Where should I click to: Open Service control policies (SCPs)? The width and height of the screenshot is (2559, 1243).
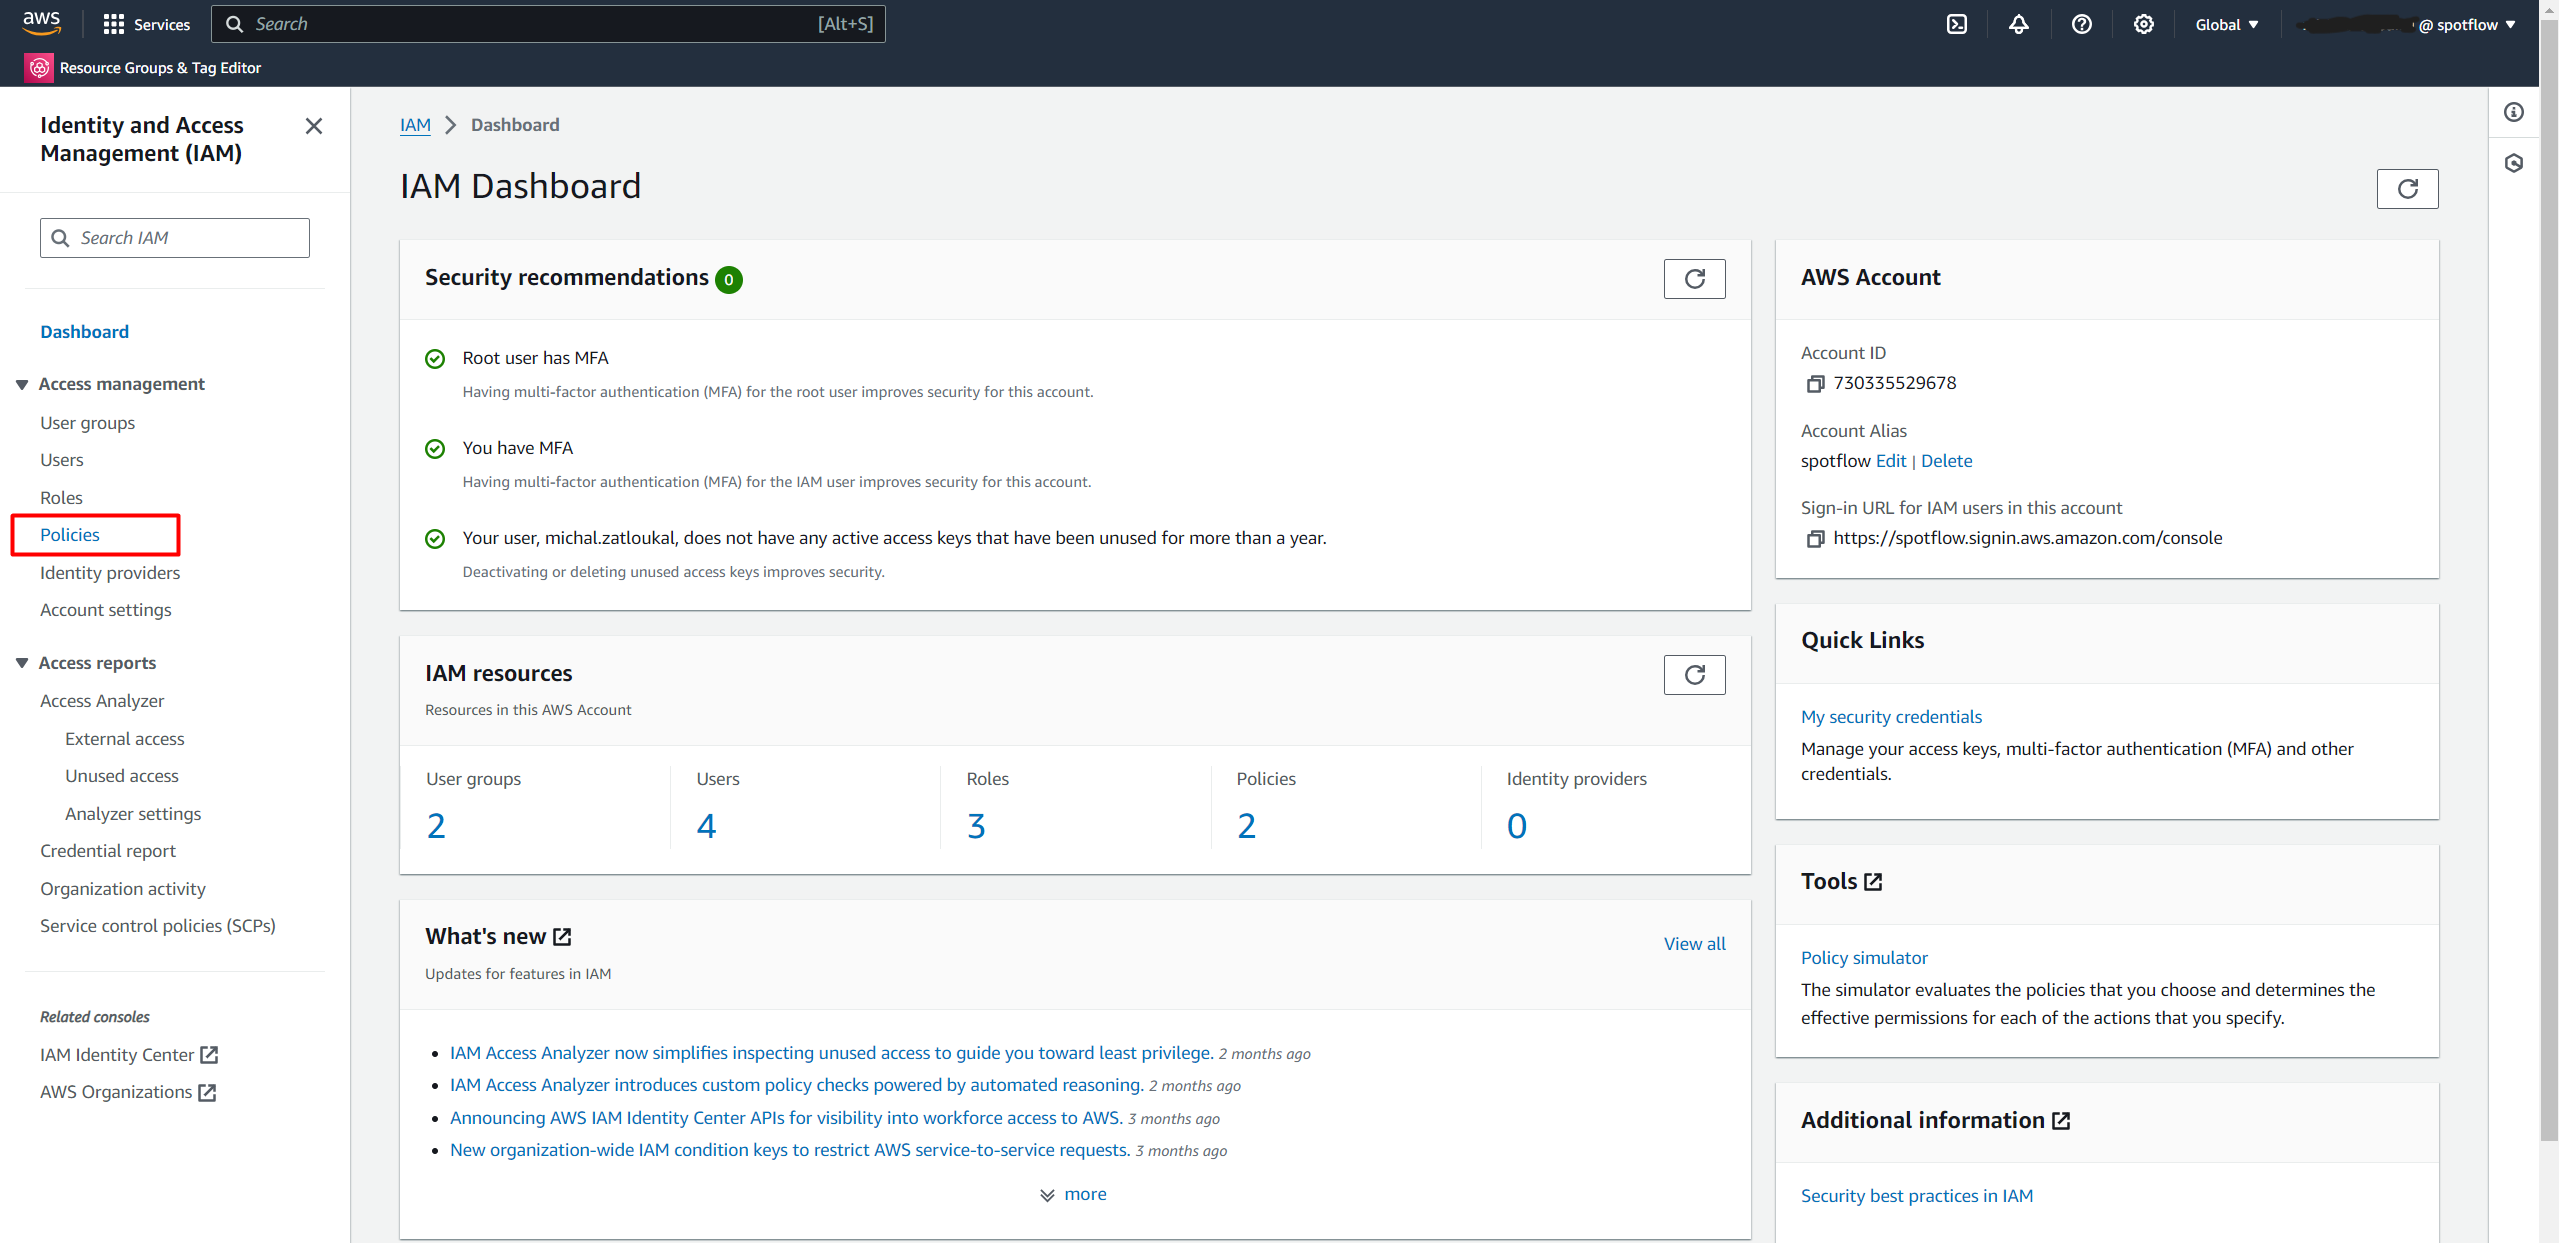(158, 926)
